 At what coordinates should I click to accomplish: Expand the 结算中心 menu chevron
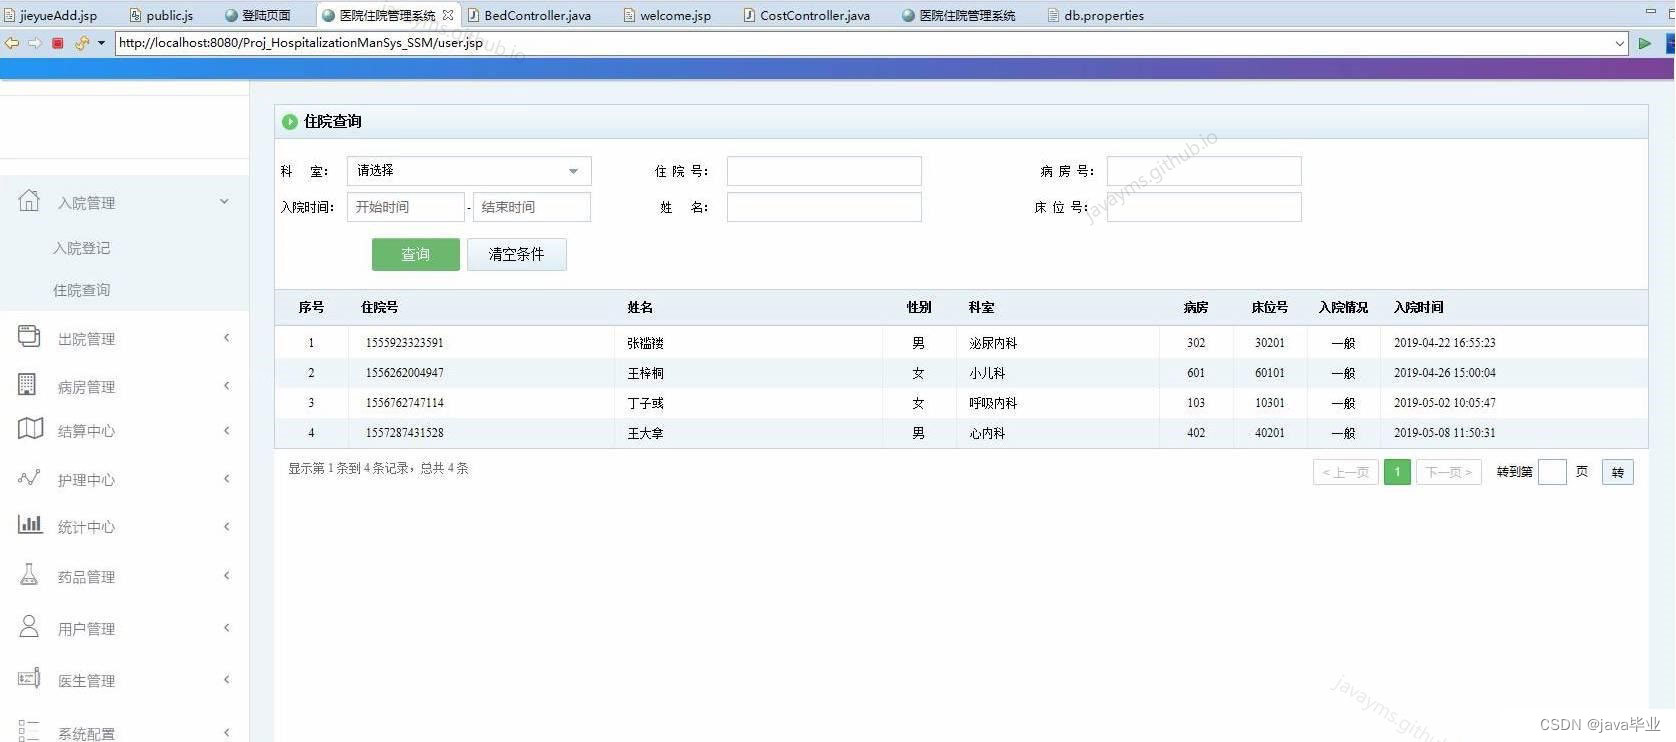(x=227, y=431)
